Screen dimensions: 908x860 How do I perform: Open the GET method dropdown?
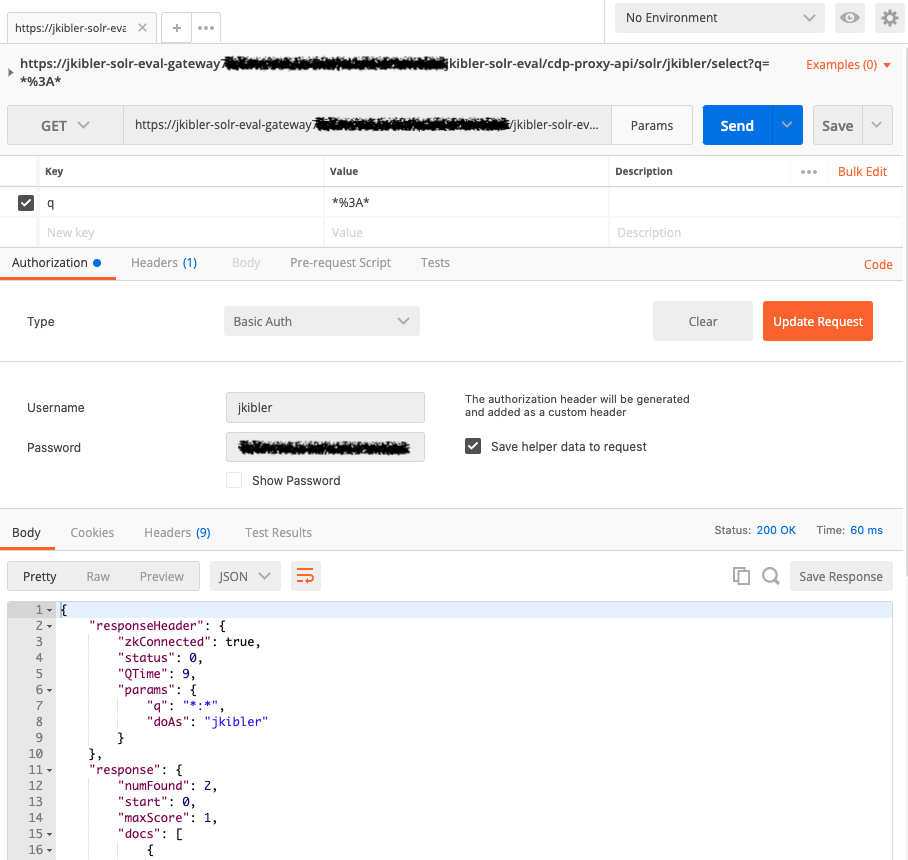[65, 125]
